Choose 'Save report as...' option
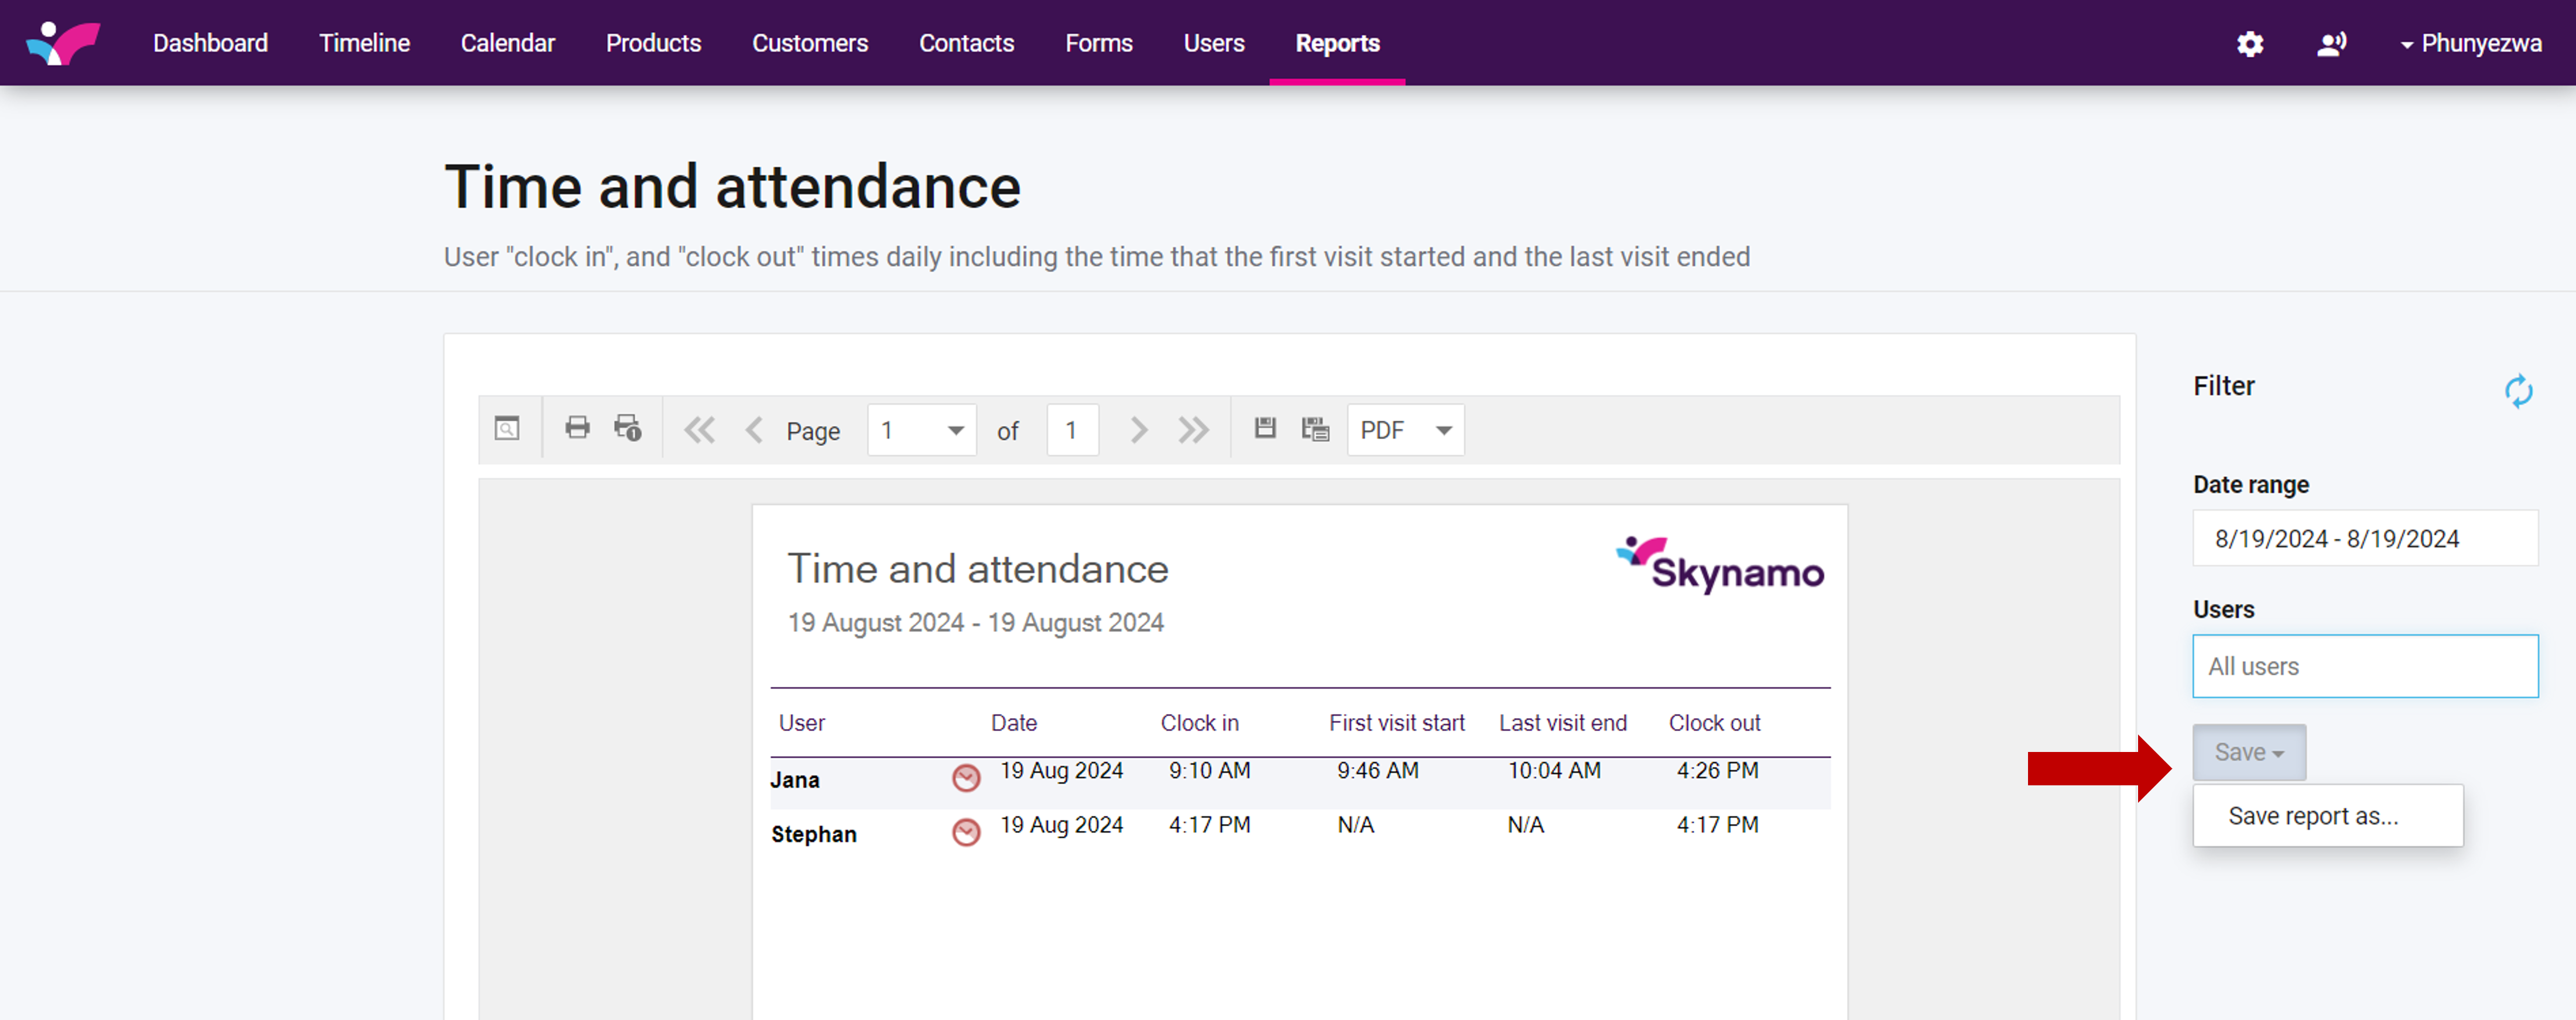Viewport: 2576px width, 1020px height. click(2312, 816)
